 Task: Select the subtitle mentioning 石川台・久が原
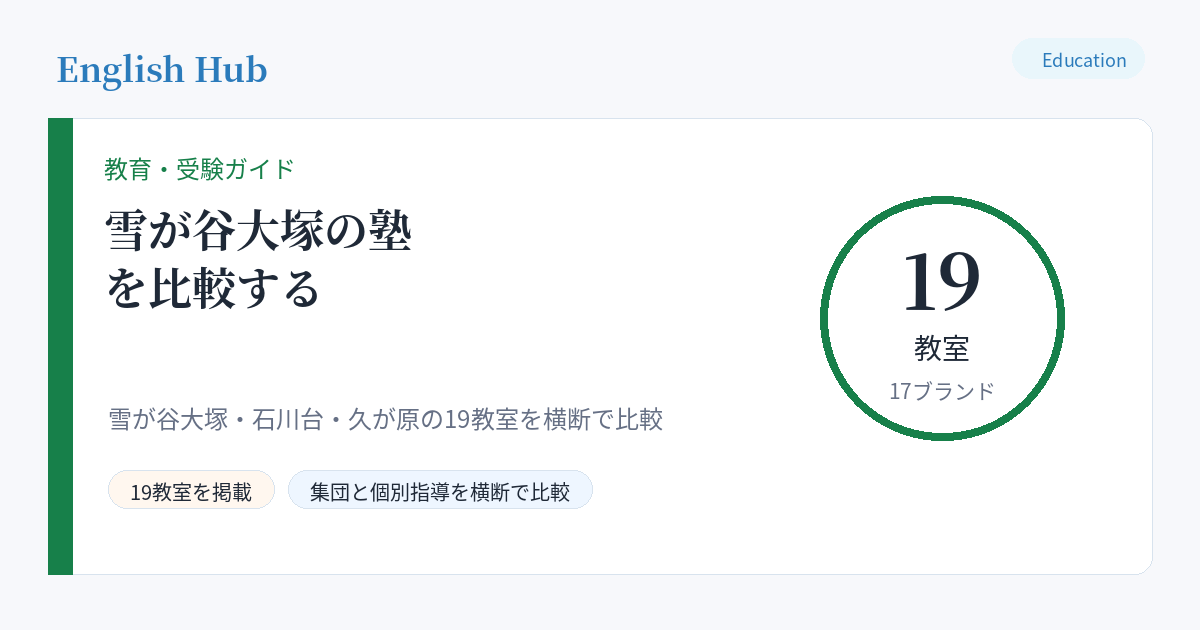386,419
